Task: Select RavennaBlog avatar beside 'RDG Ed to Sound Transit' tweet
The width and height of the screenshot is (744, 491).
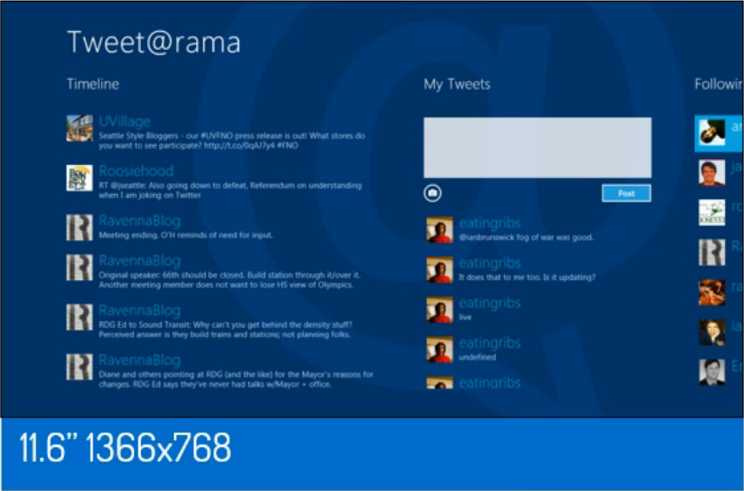Action: [x=79, y=317]
